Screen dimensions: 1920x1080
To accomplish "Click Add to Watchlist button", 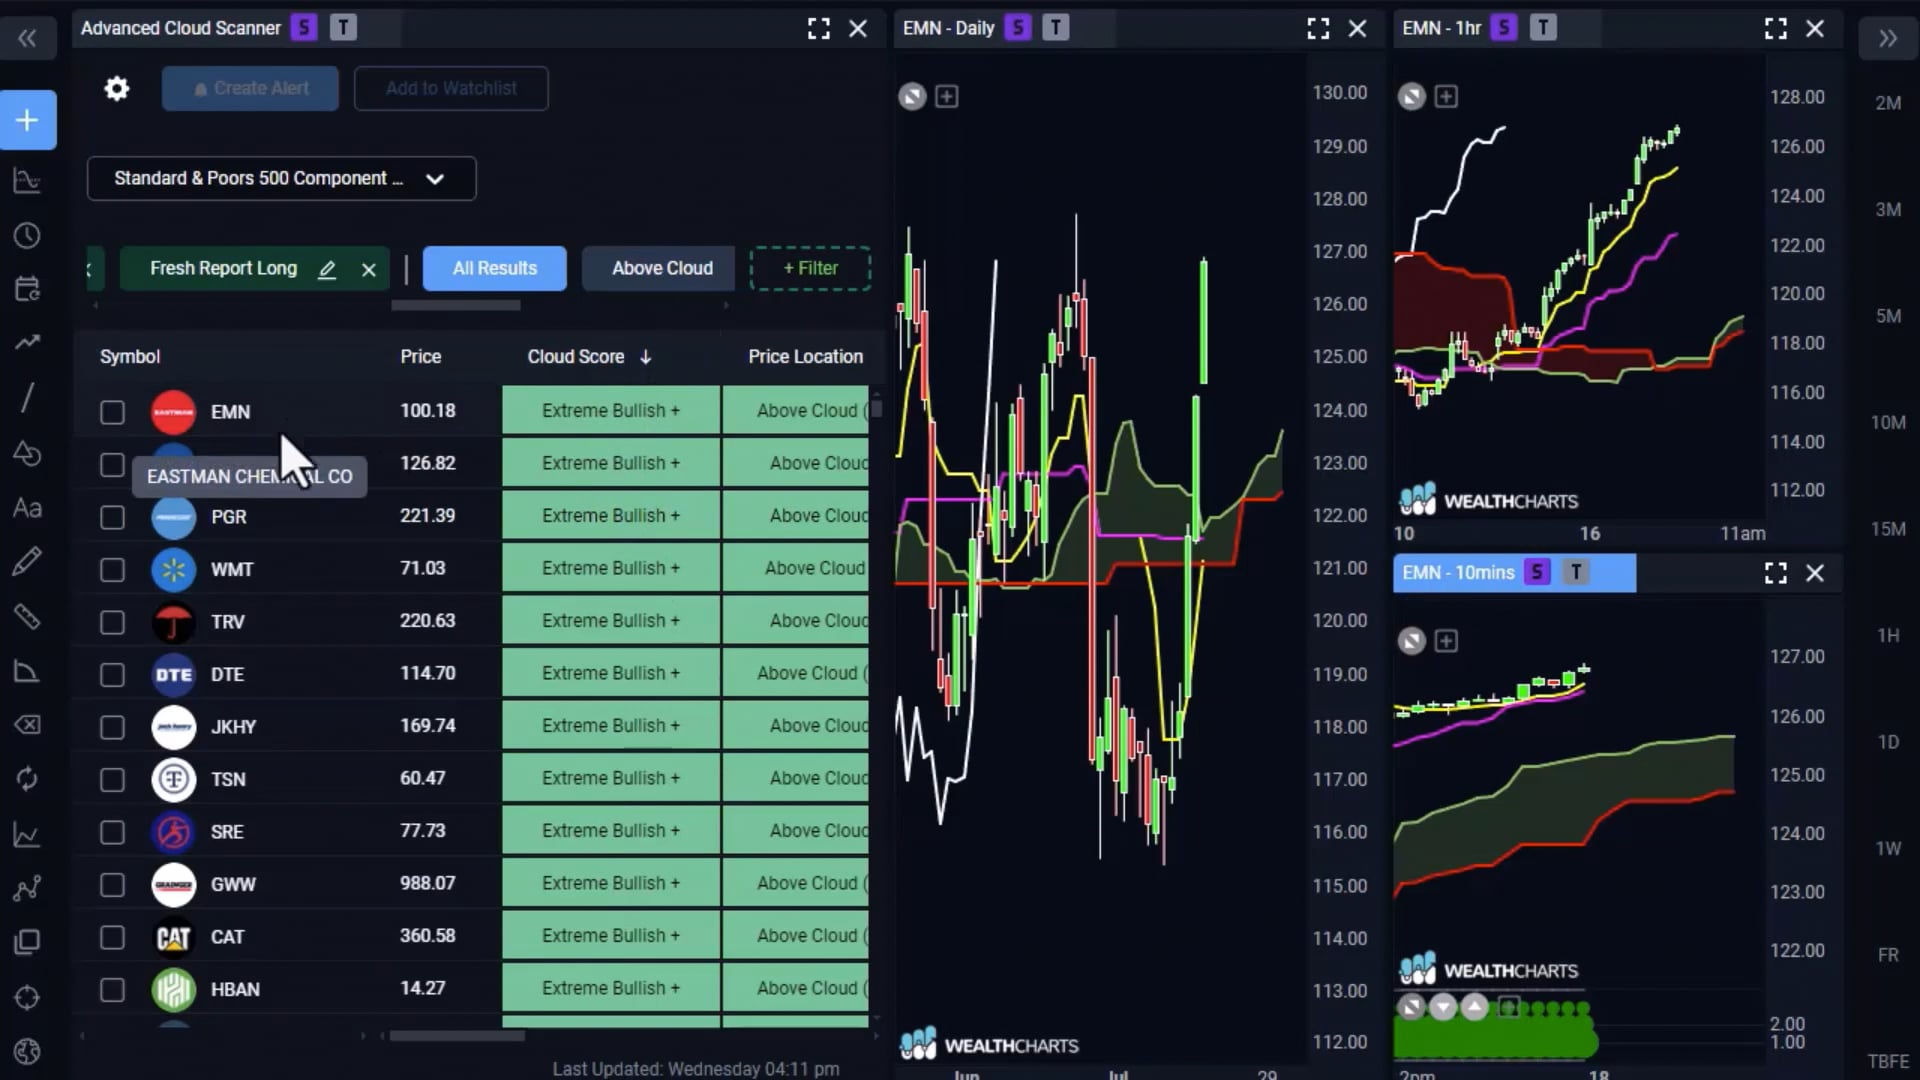I will [x=451, y=89].
